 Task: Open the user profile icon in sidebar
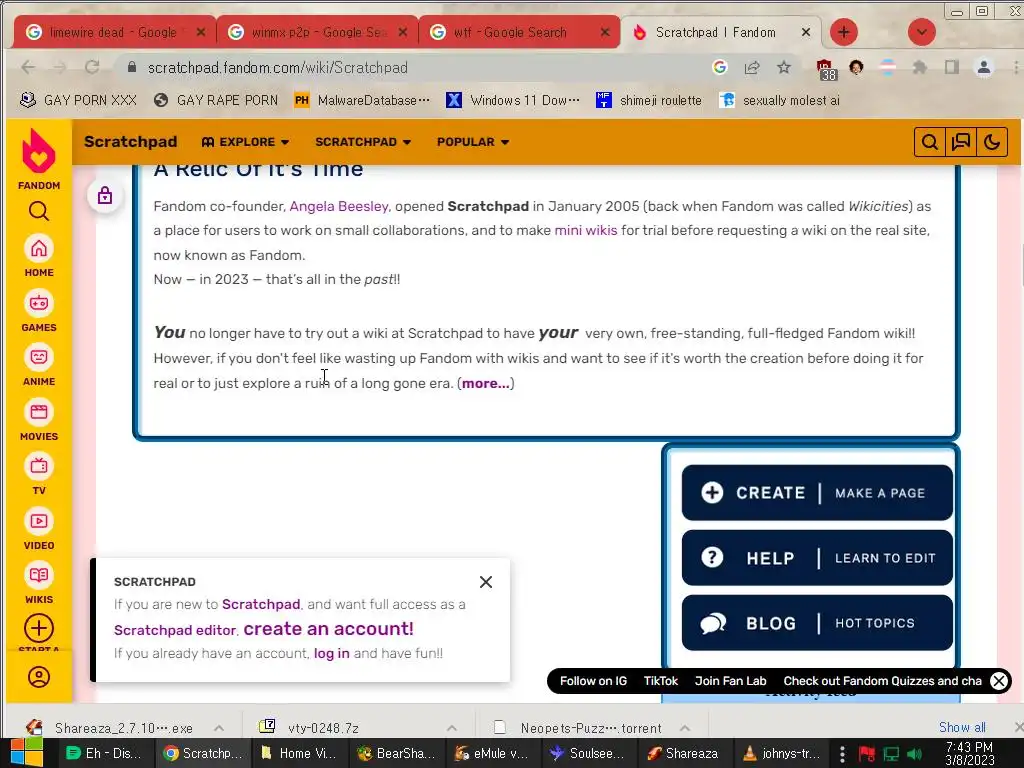pyautogui.click(x=39, y=677)
